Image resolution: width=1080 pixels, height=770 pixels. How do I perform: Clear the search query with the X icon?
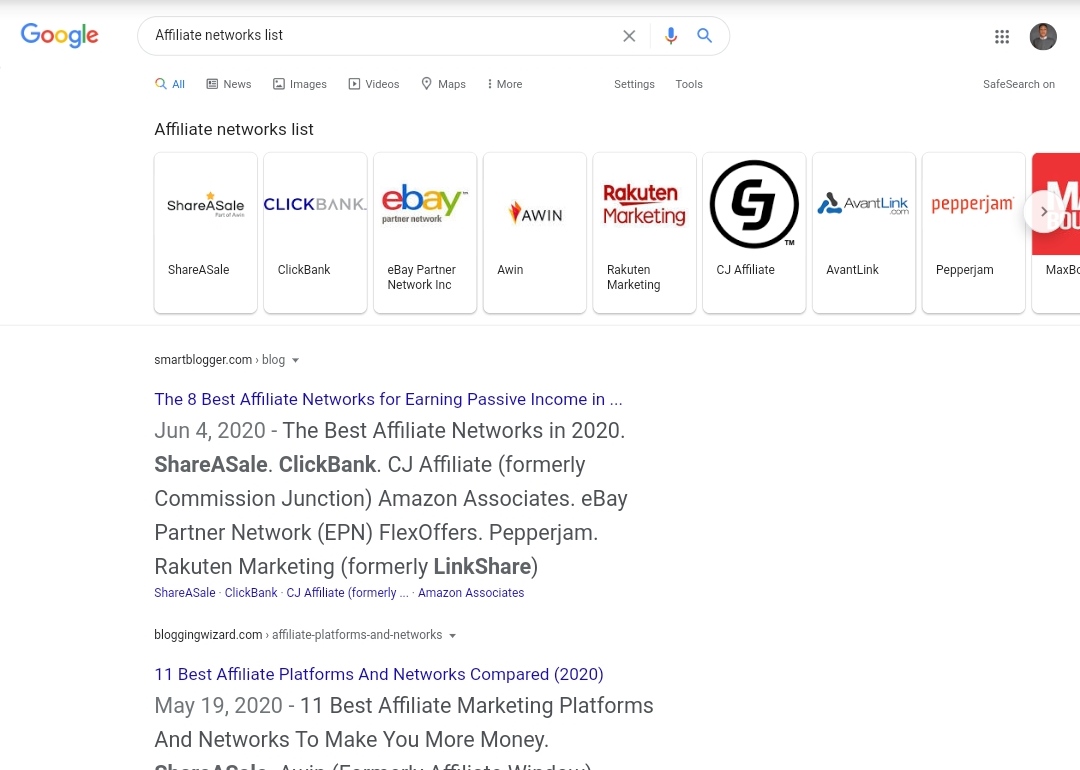click(629, 35)
